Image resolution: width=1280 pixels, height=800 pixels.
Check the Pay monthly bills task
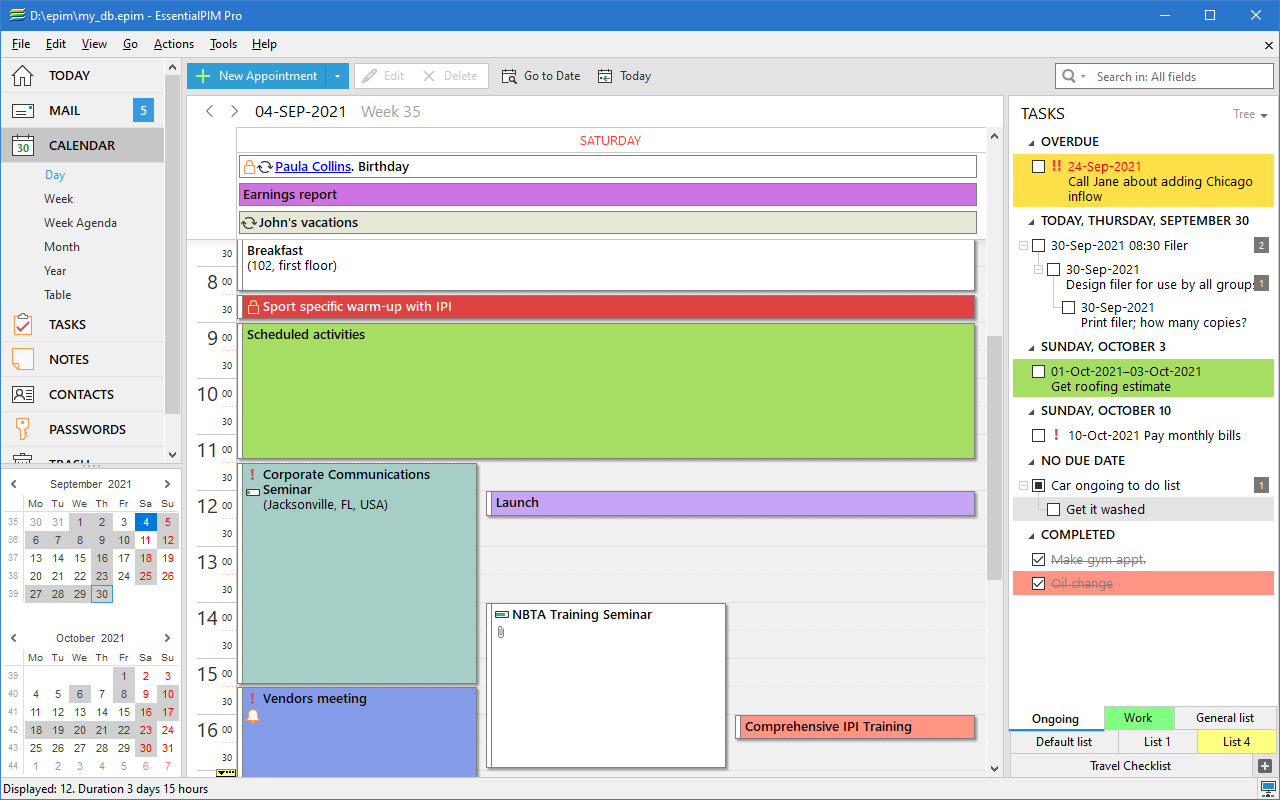point(1038,436)
